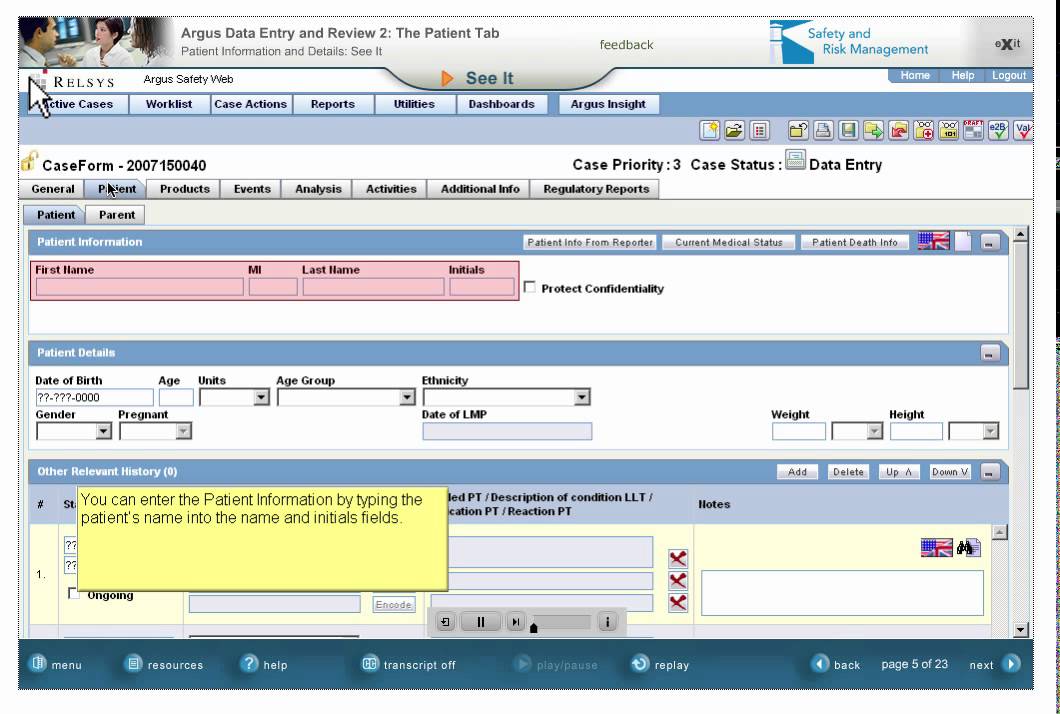Viewport: 1060px width, 714px height.
Task: Click the flag icon in the Notes column
Action: point(936,548)
